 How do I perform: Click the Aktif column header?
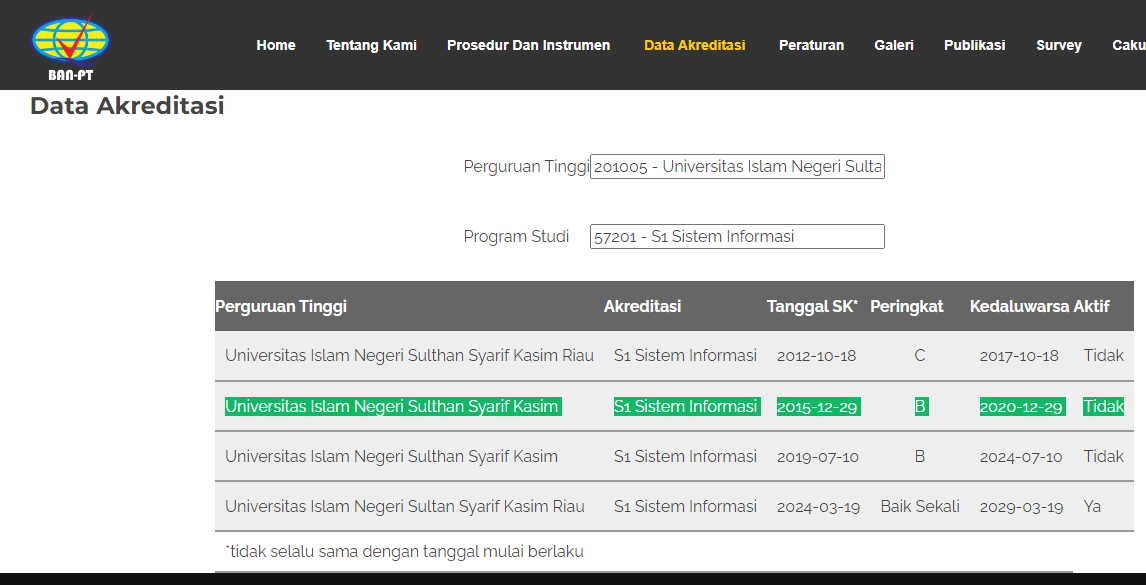click(x=1091, y=306)
